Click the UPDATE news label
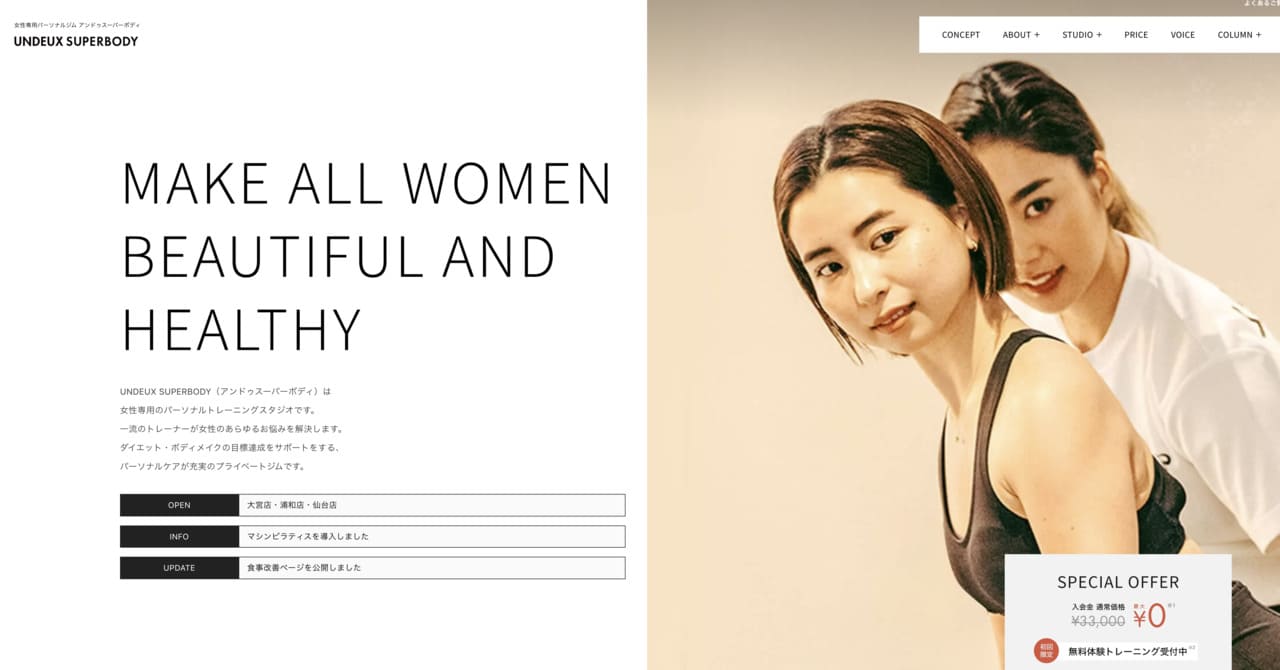Viewport: 1280px width, 670px height. (179, 568)
